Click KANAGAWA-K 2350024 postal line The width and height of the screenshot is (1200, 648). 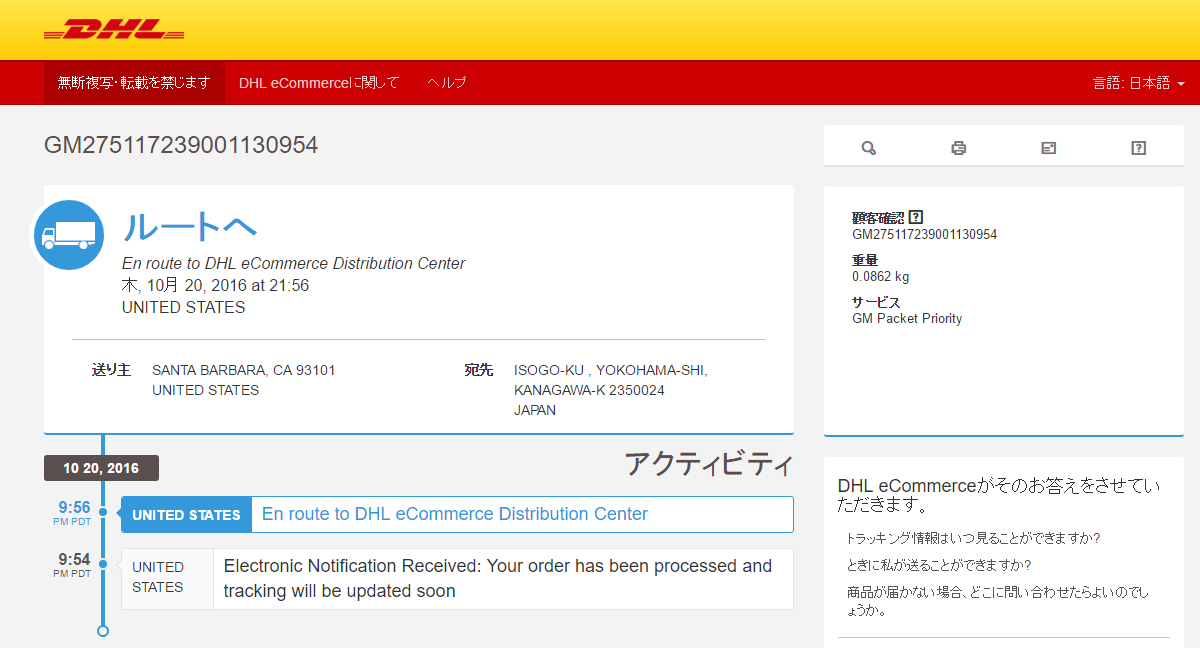(x=589, y=390)
